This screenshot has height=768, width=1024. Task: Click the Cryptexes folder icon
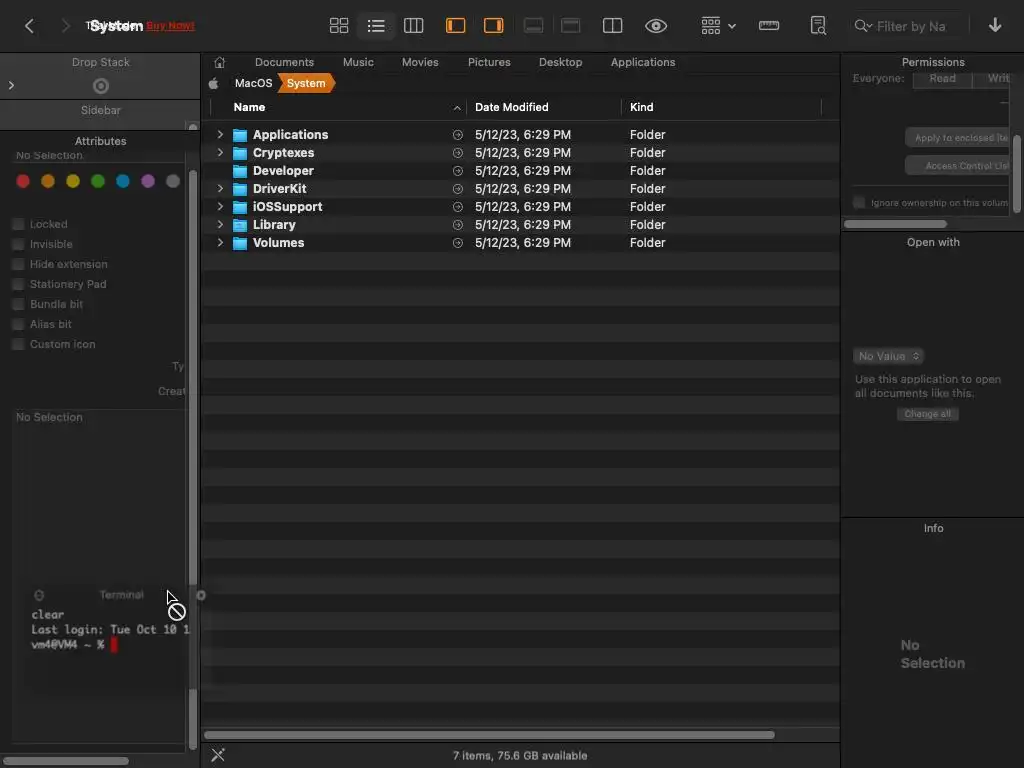[x=240, y=153]
